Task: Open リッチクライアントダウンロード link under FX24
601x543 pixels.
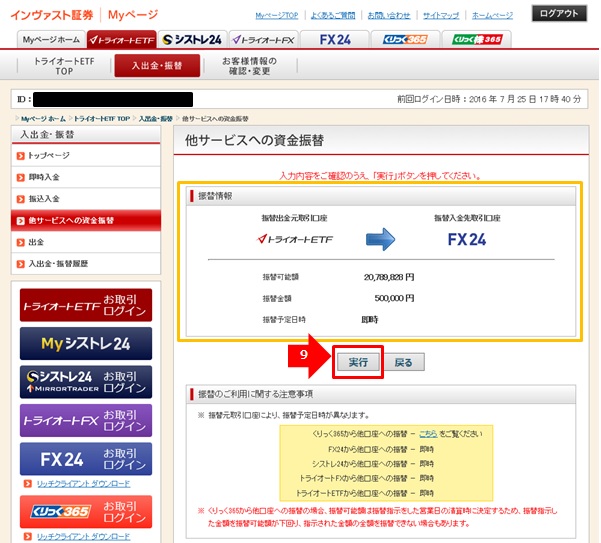Action: pyautogui.click(x=83, y=484)
